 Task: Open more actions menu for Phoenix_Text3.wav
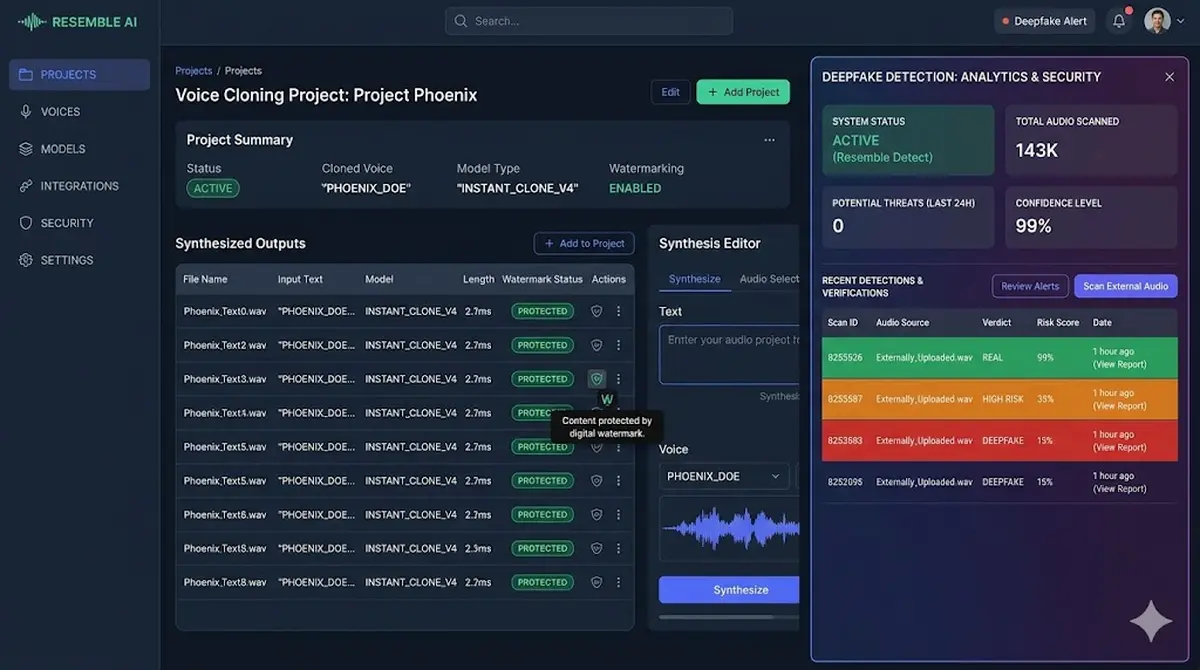(x=618, y=379)
